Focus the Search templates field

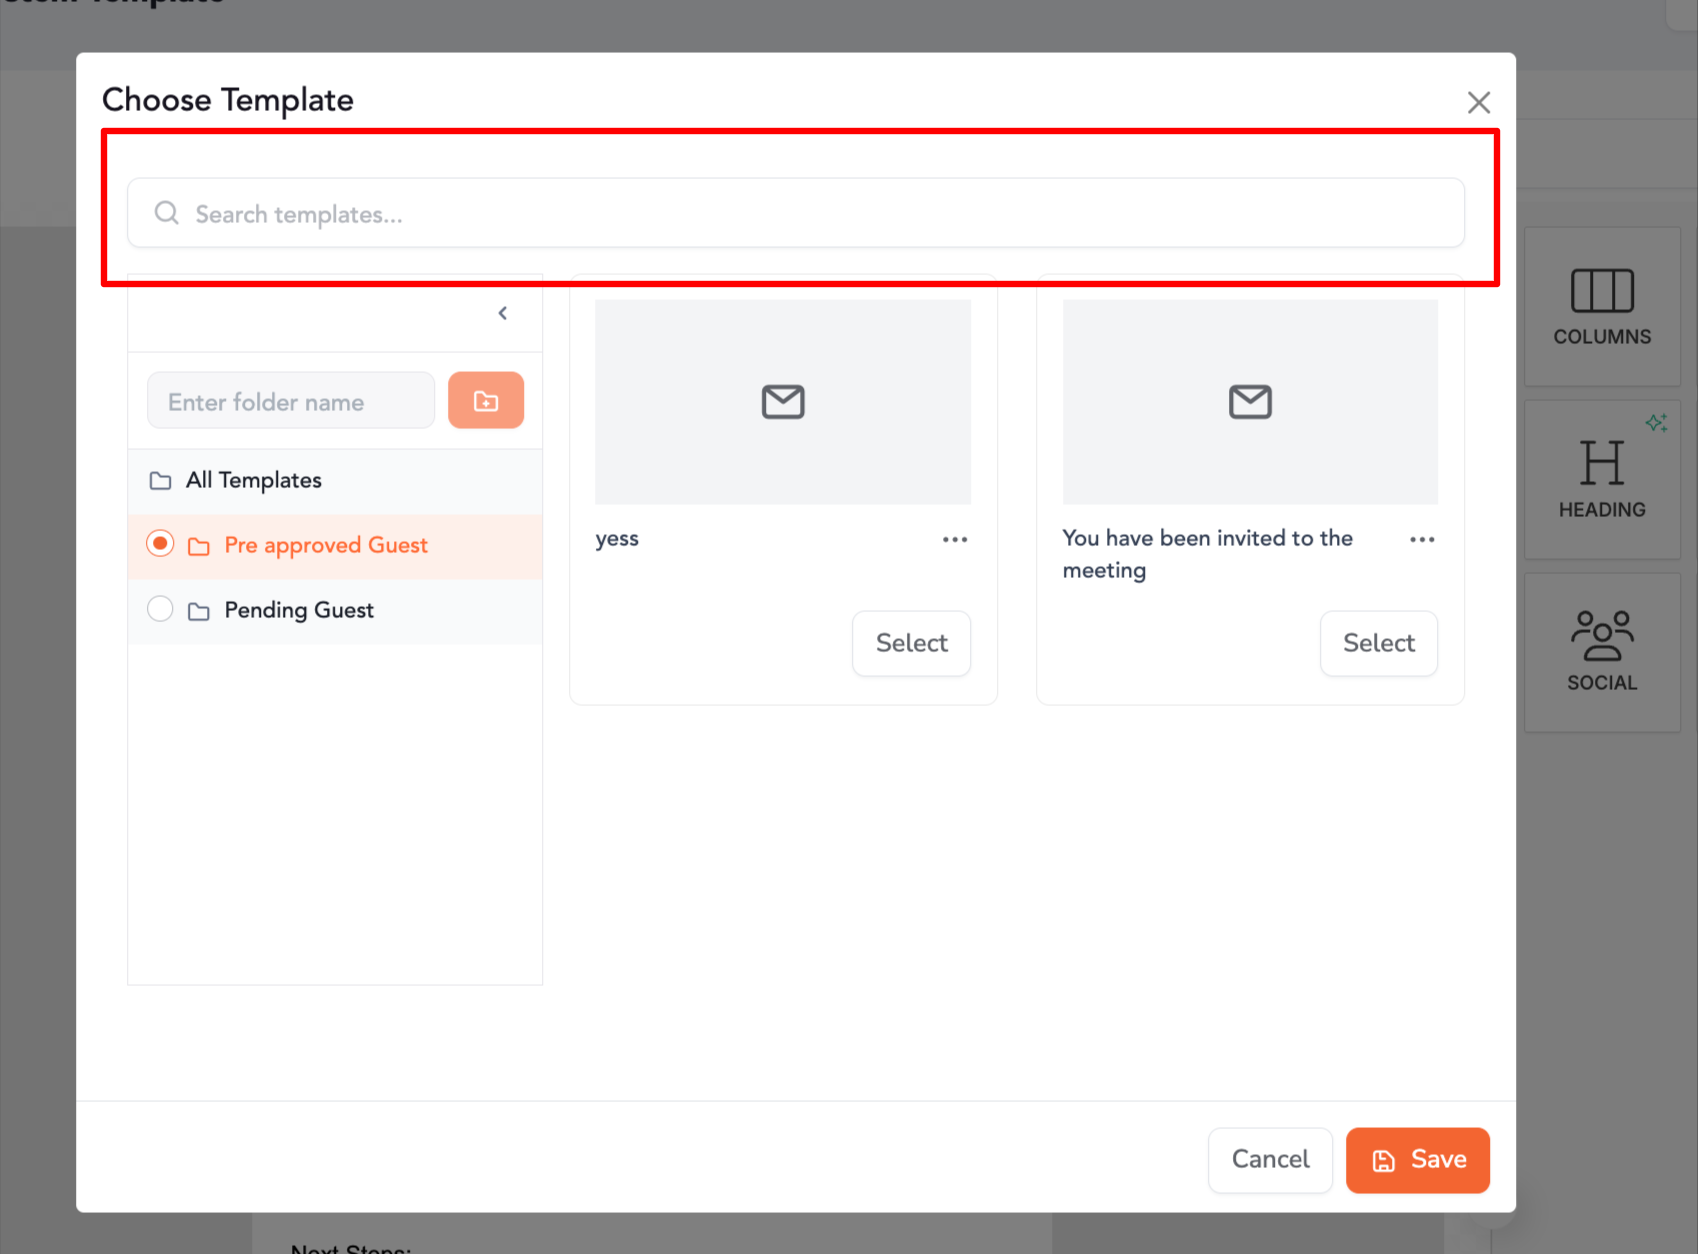(x=800, y=214)
